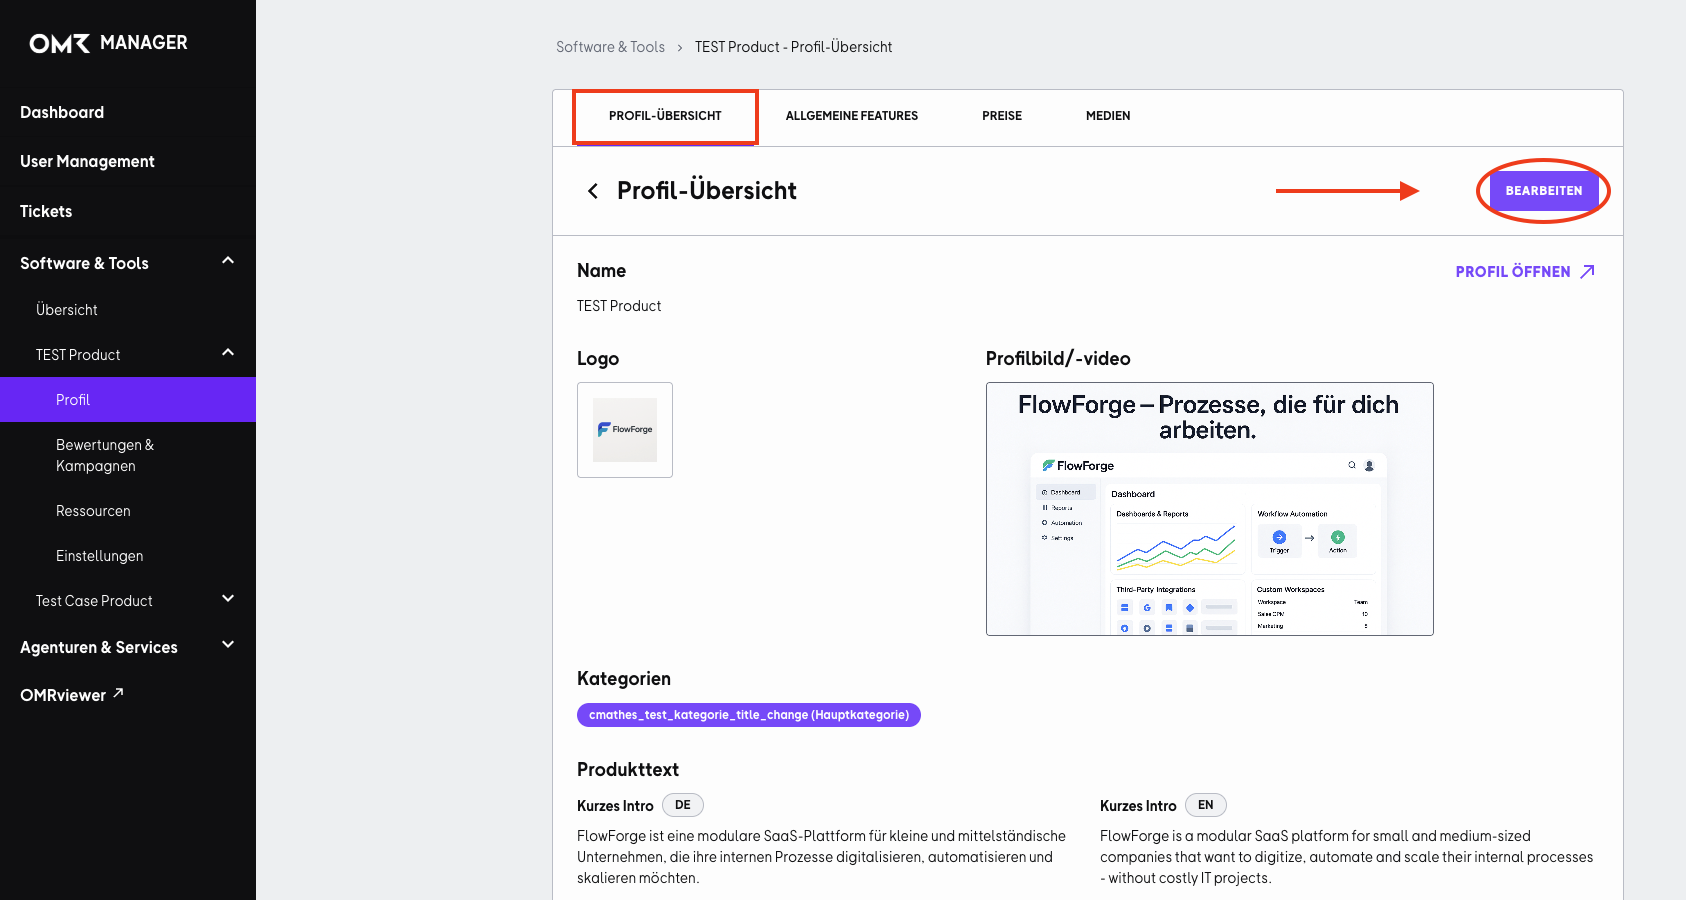
Task: Select the Medien tab
Action: 1108,116
